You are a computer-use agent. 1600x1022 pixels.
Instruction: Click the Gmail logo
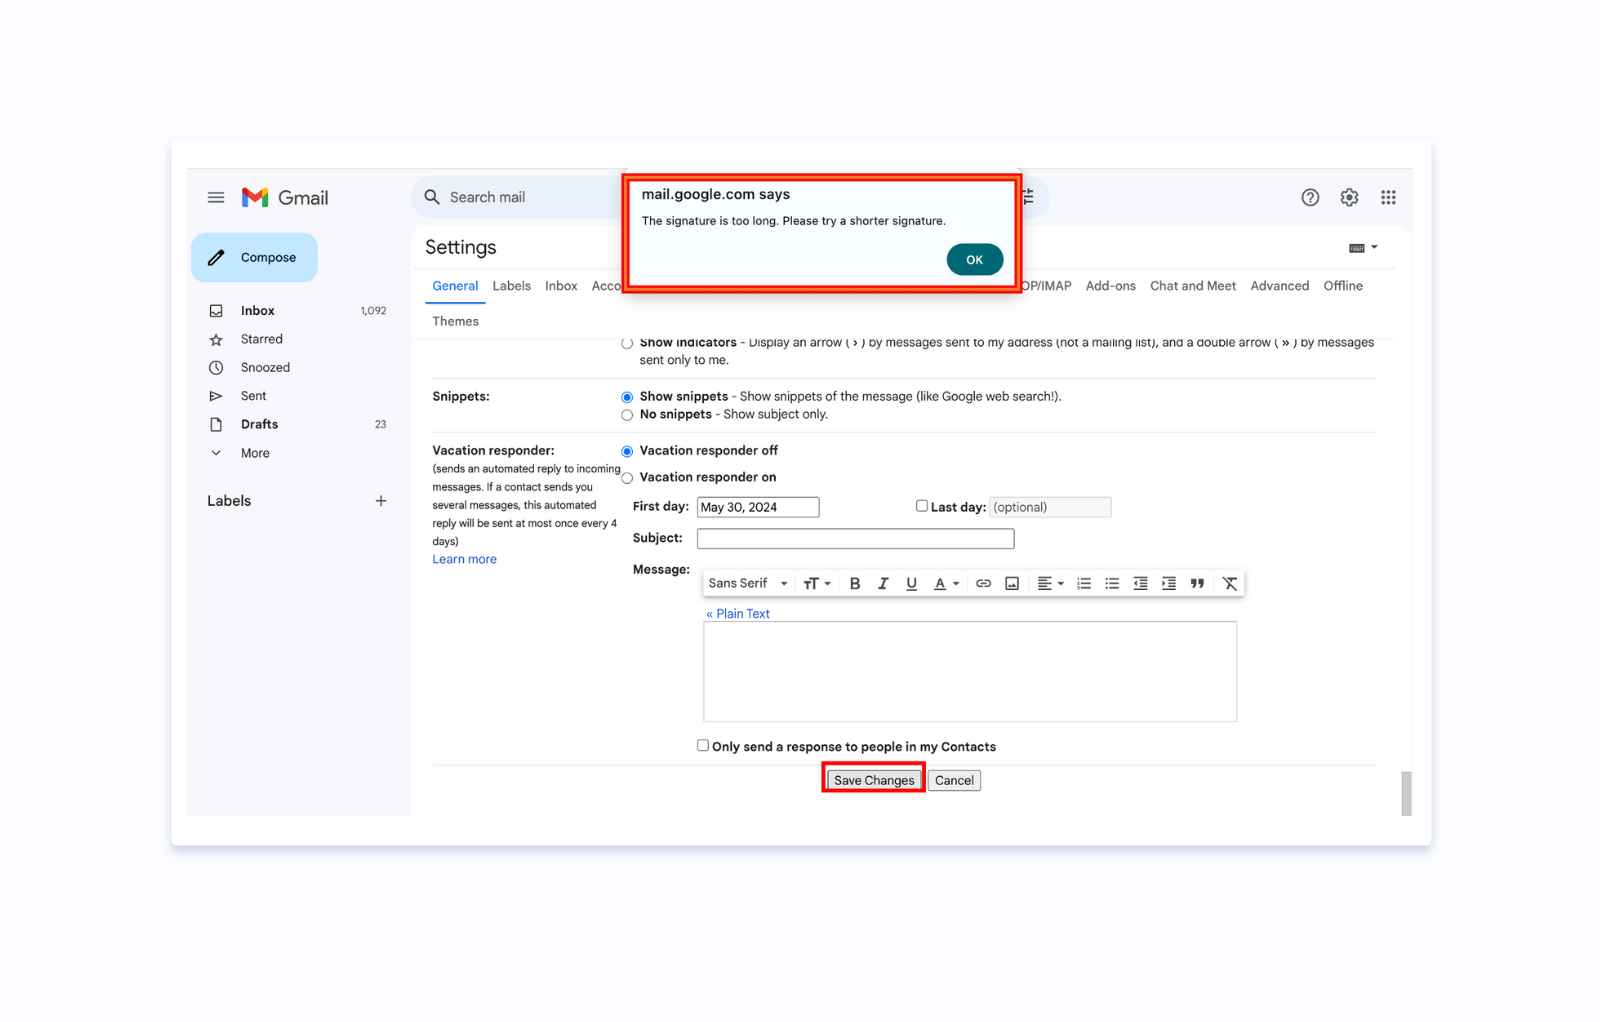[x=285, y=198]
